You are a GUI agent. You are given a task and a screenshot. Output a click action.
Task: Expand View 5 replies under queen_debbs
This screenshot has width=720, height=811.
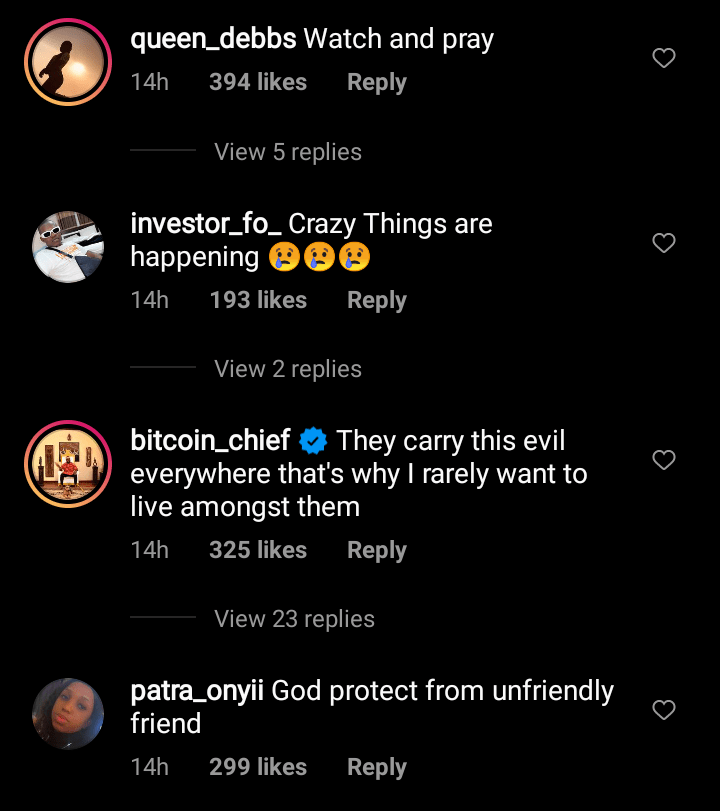(288, 152)
